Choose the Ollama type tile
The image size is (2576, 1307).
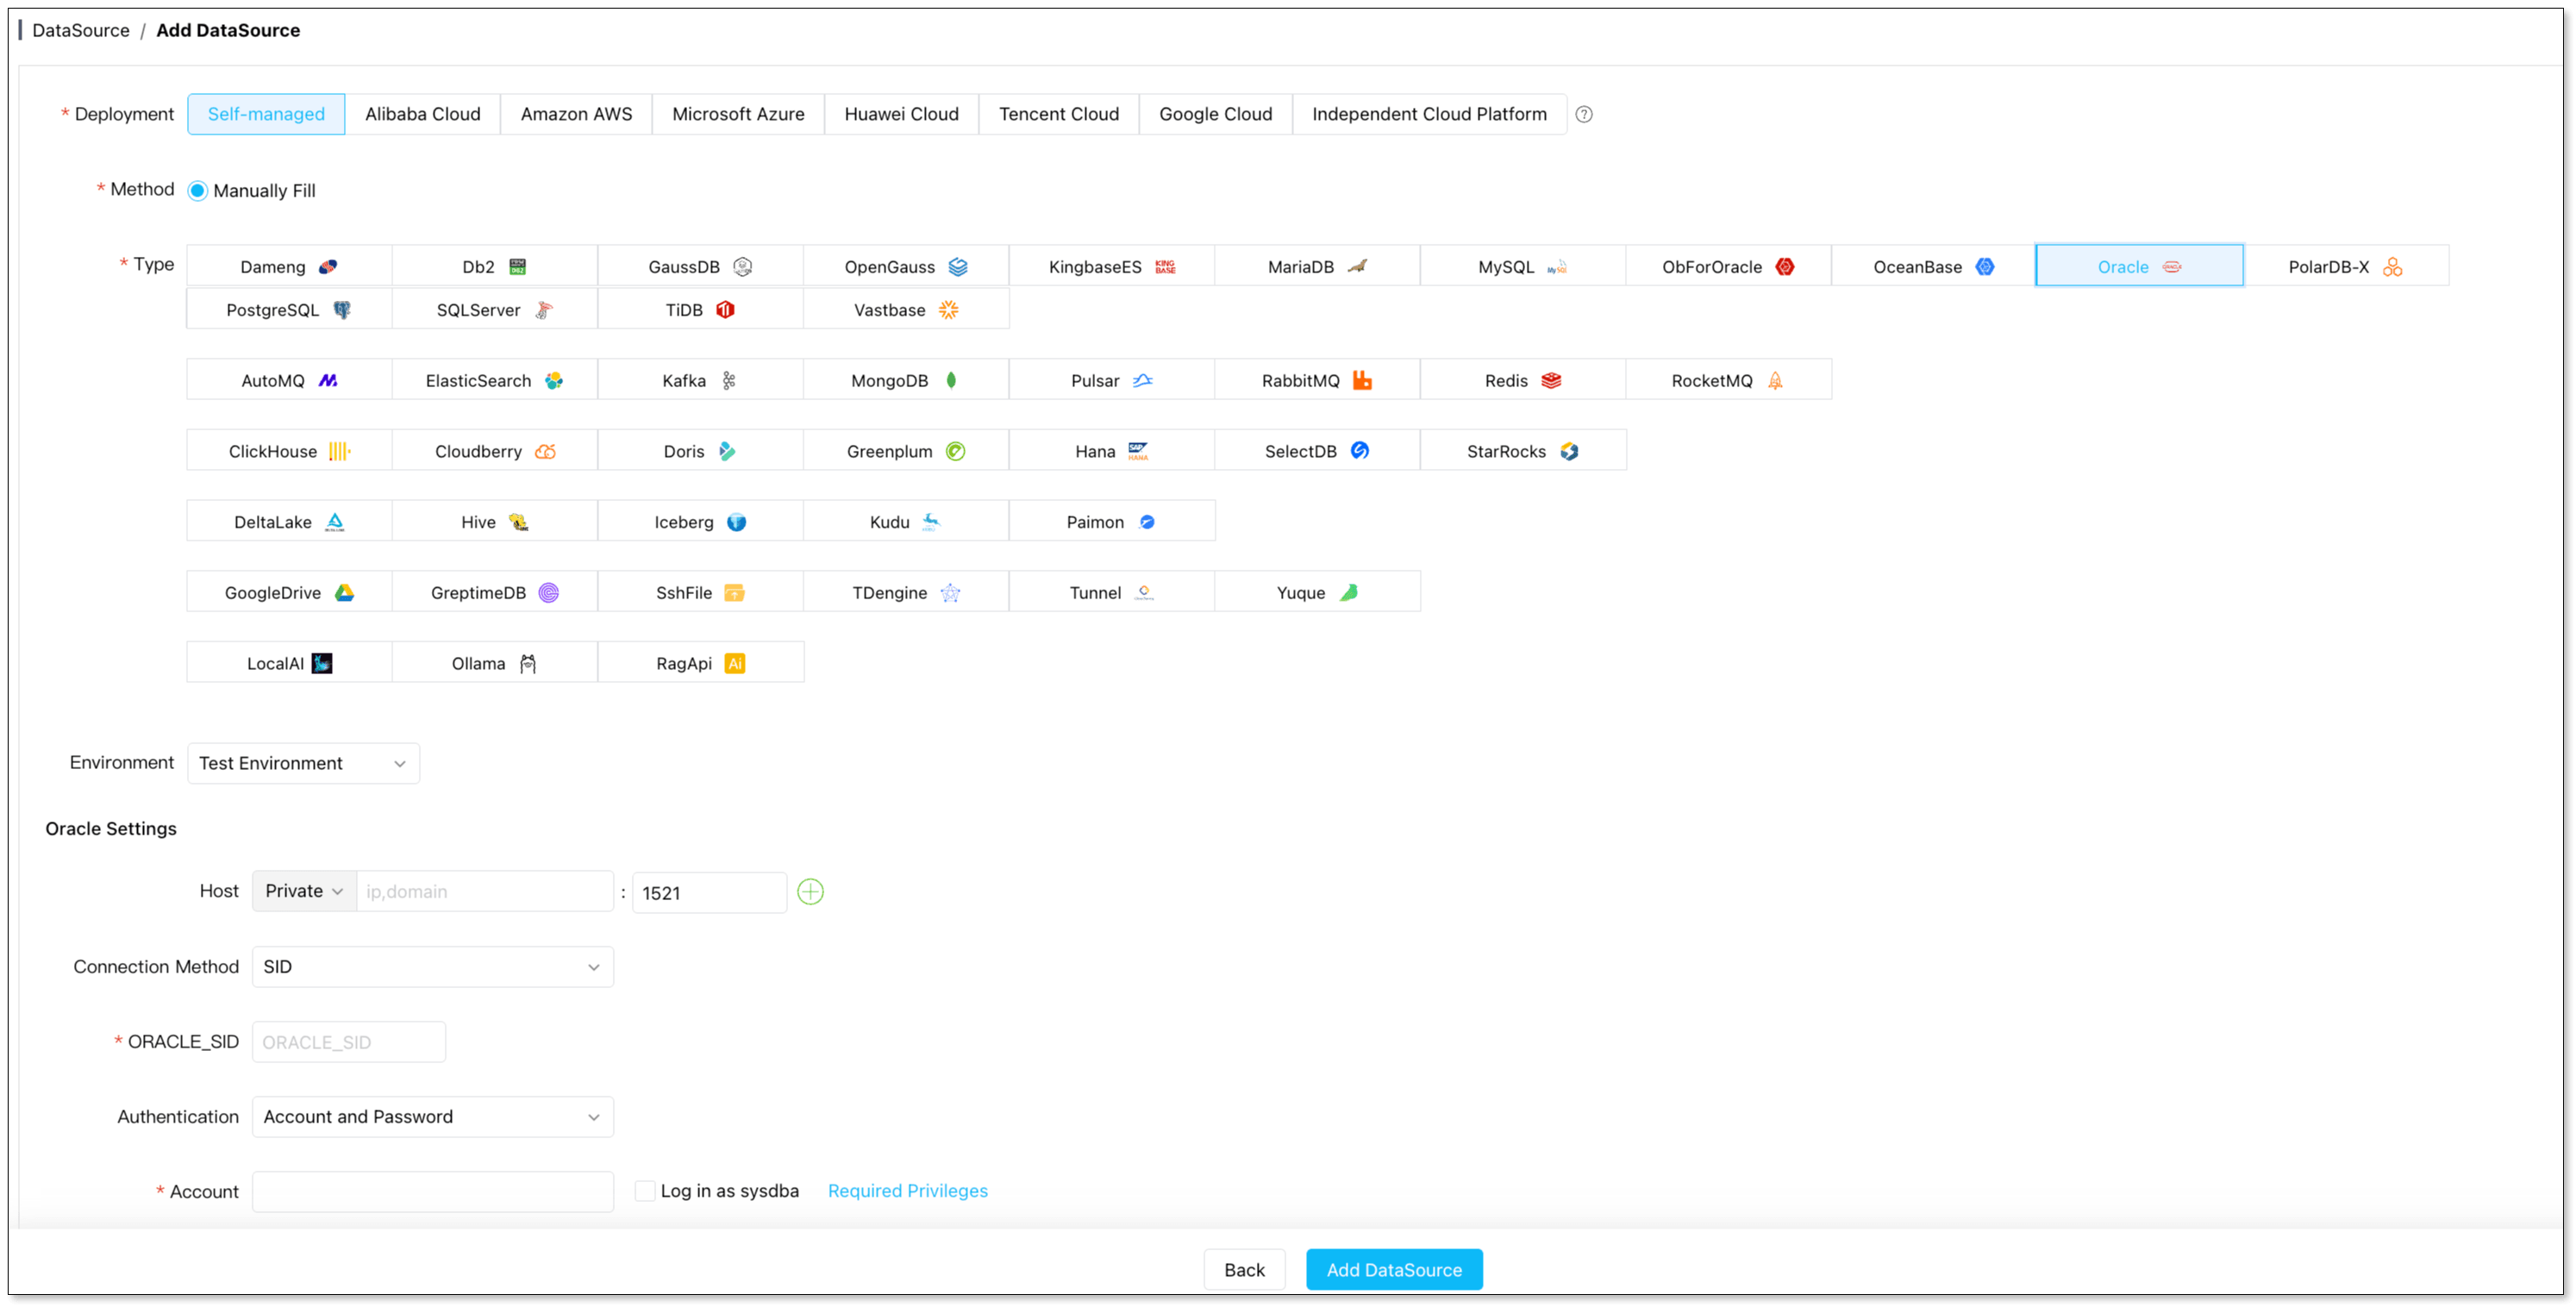click(495, 663)
